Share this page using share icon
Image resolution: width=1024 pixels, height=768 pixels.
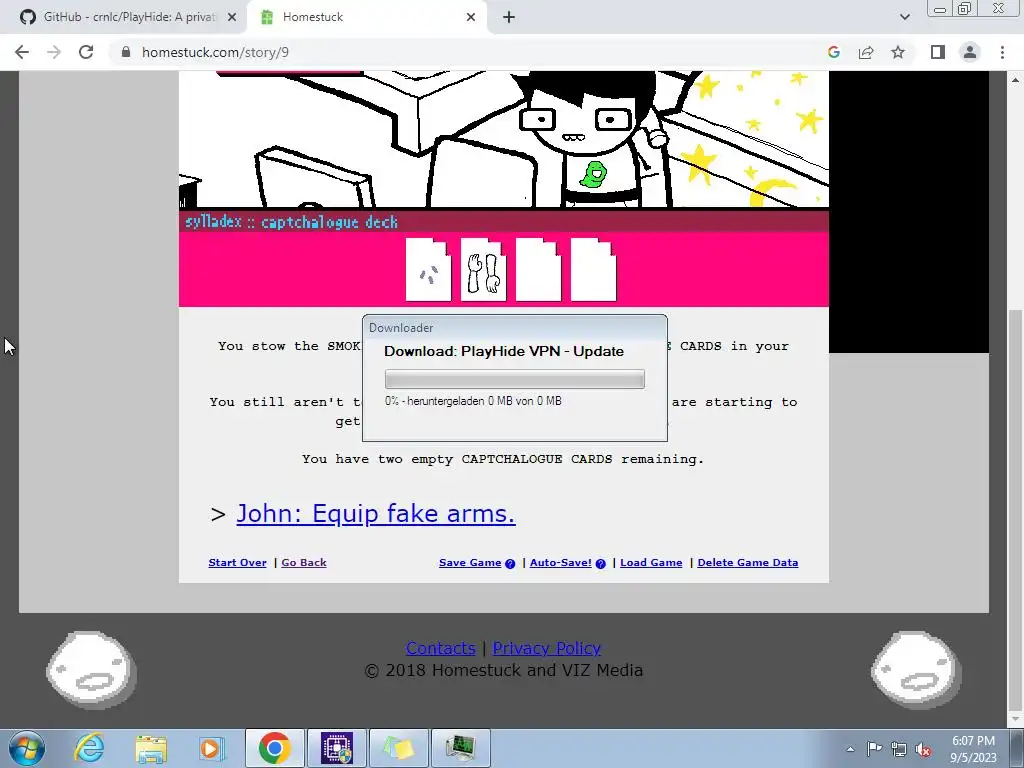[866, 52]
